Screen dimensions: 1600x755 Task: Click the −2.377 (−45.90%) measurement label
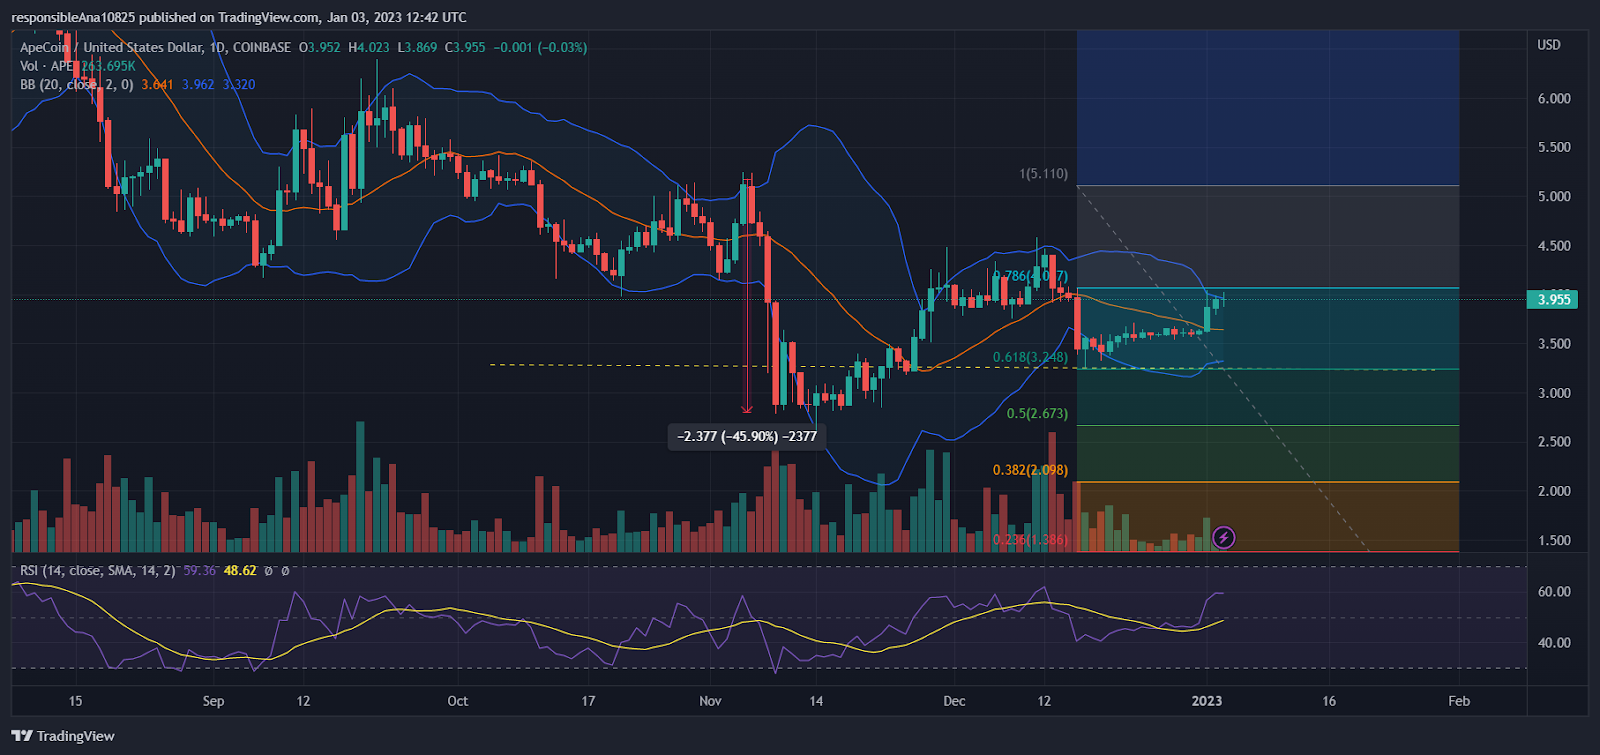(747, 437)
